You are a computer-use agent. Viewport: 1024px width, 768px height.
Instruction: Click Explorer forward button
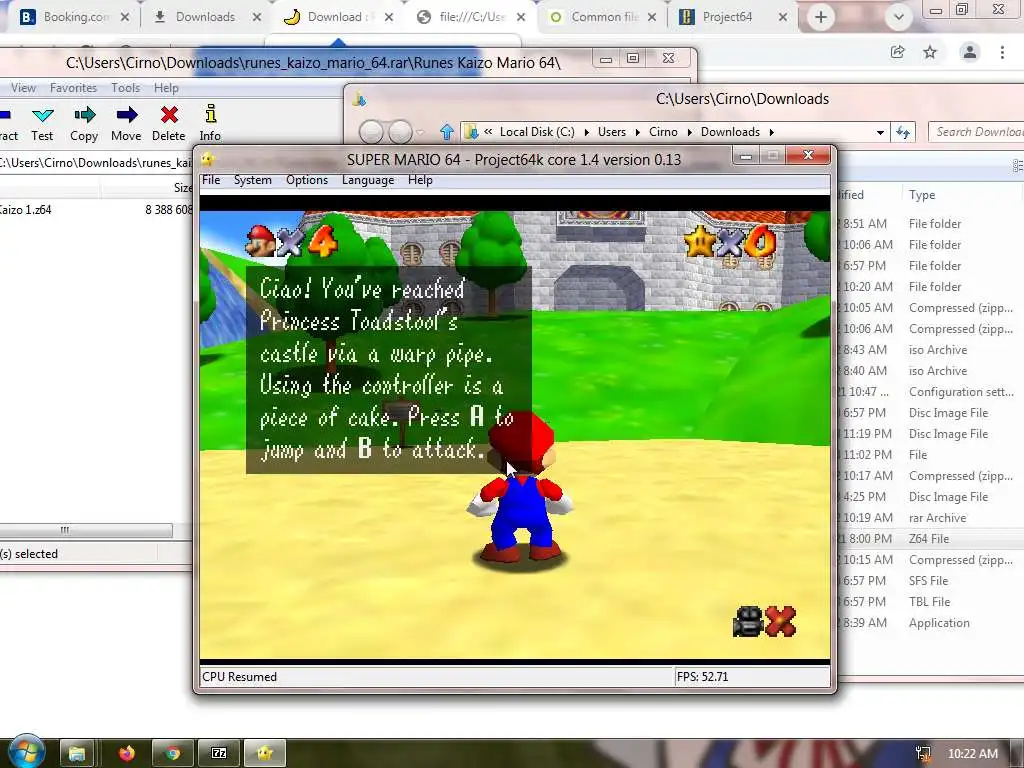click(400, 132)
